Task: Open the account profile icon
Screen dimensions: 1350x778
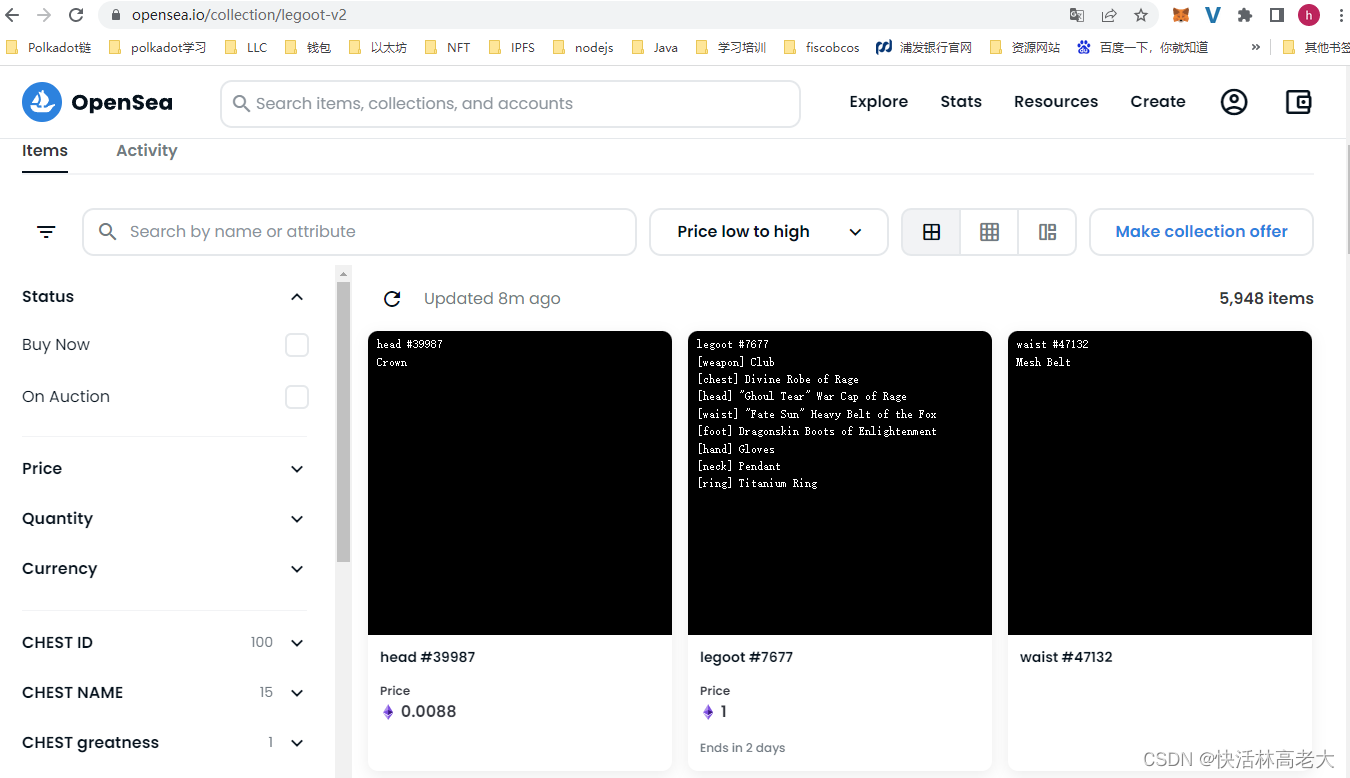Action: 1234,102
